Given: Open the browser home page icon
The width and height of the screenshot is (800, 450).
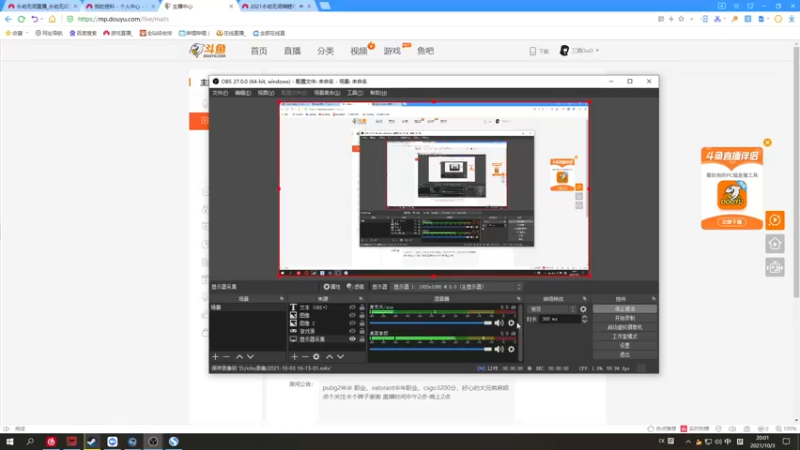Looking at the screenshot, I should [x=52, y=19].
